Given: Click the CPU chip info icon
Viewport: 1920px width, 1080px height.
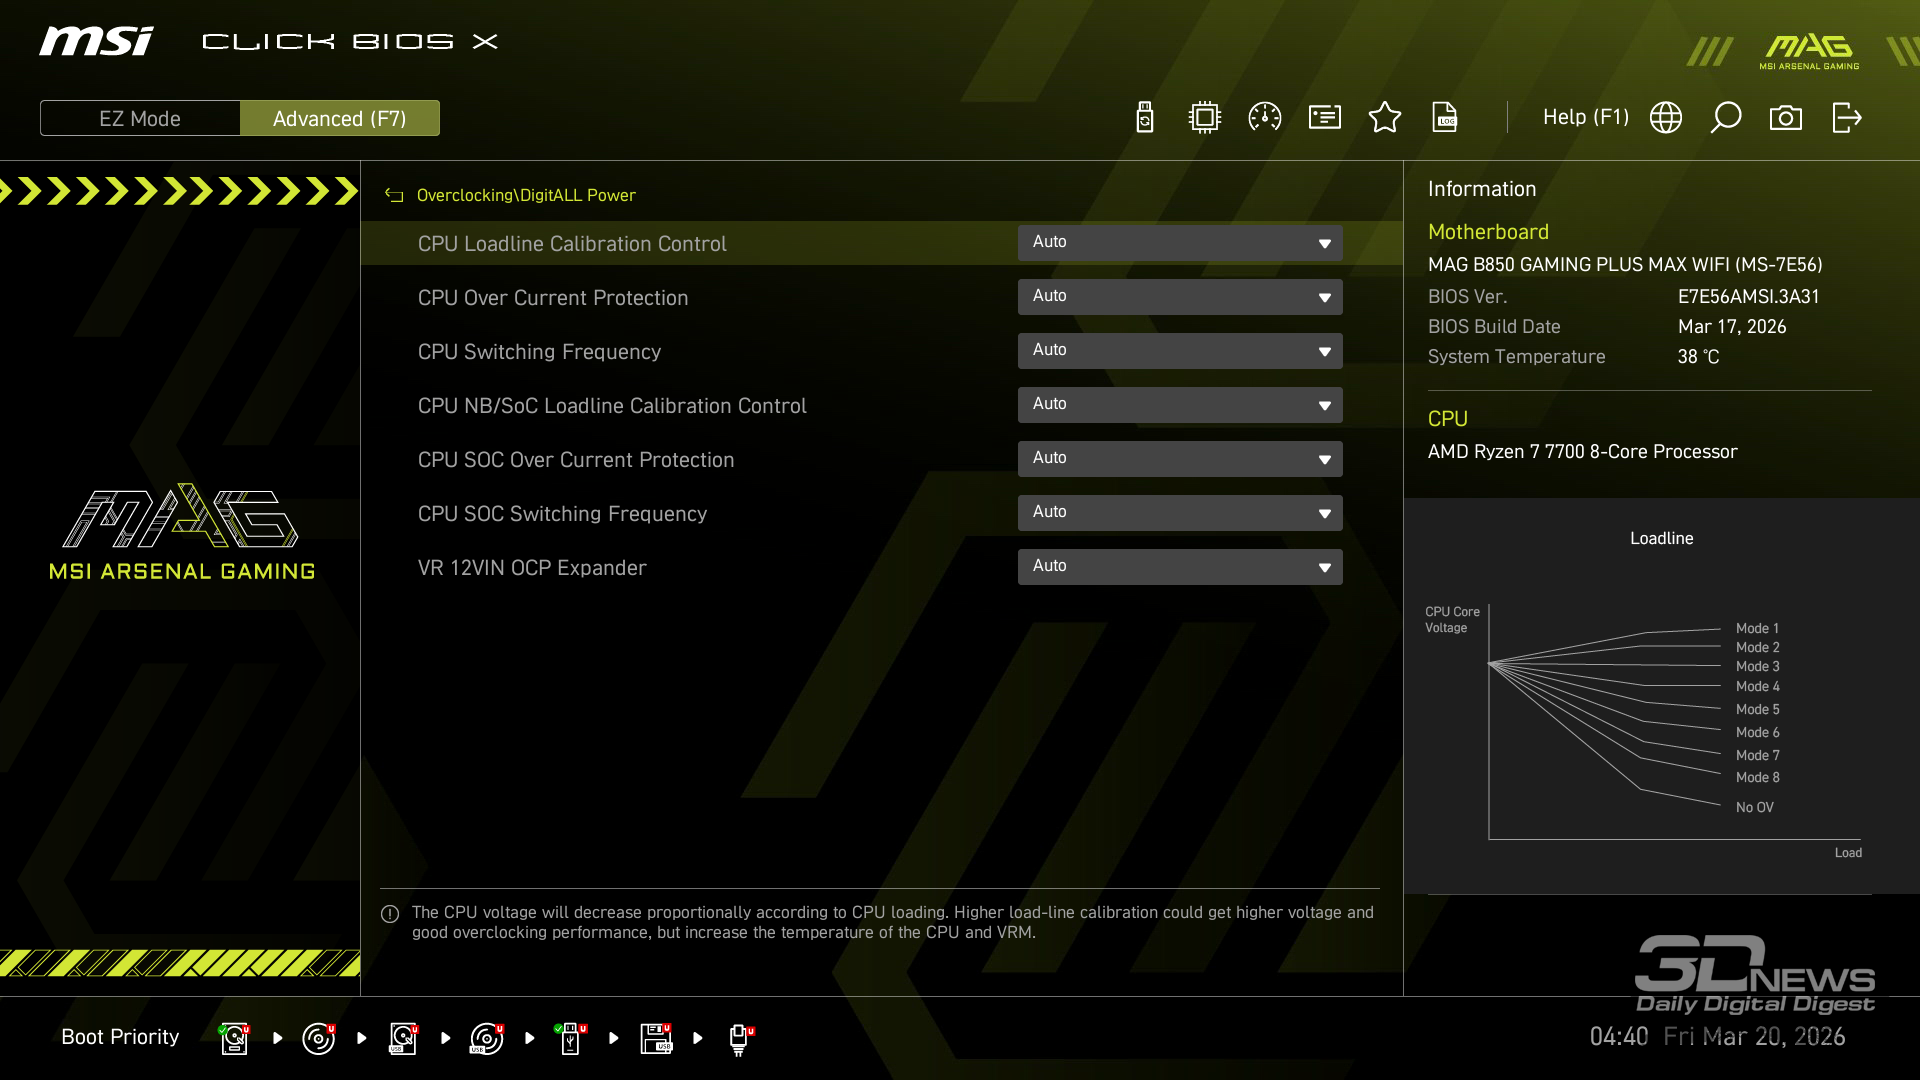Looking at the screenshot, I should tap(1205, 117).
